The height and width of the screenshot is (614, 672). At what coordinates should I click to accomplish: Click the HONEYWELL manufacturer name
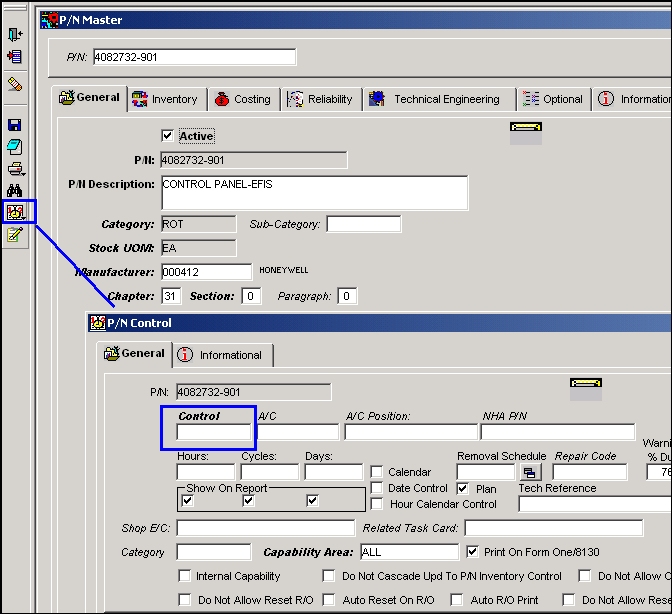click(284, 270)
